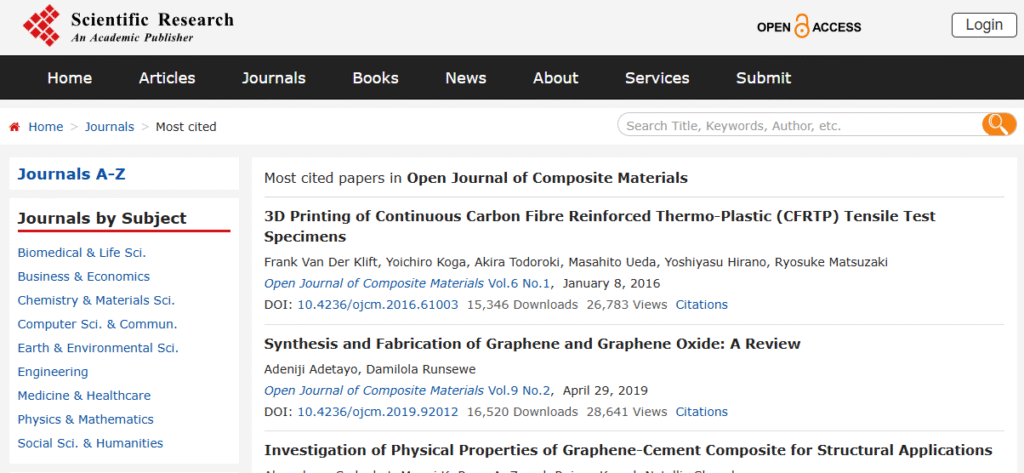Open the Home navigation menu item
Image resolution: width=1024 pixels, height=473 pixels.
coord(69,78)
